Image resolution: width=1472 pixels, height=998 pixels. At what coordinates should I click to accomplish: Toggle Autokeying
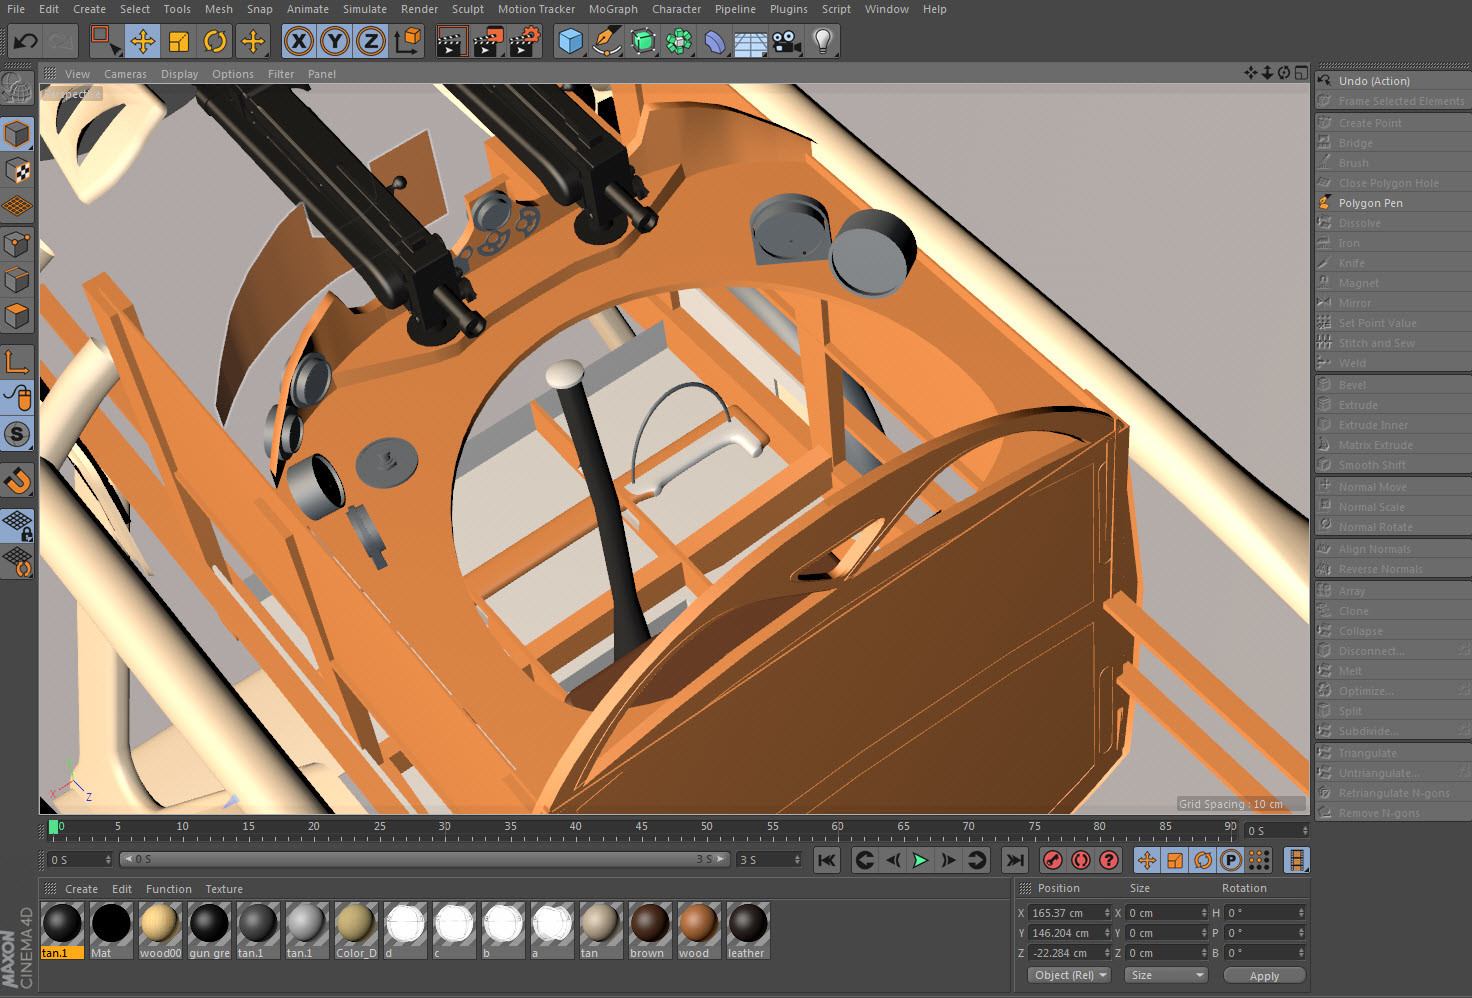pyautogui.click(x=1081, y=860)
